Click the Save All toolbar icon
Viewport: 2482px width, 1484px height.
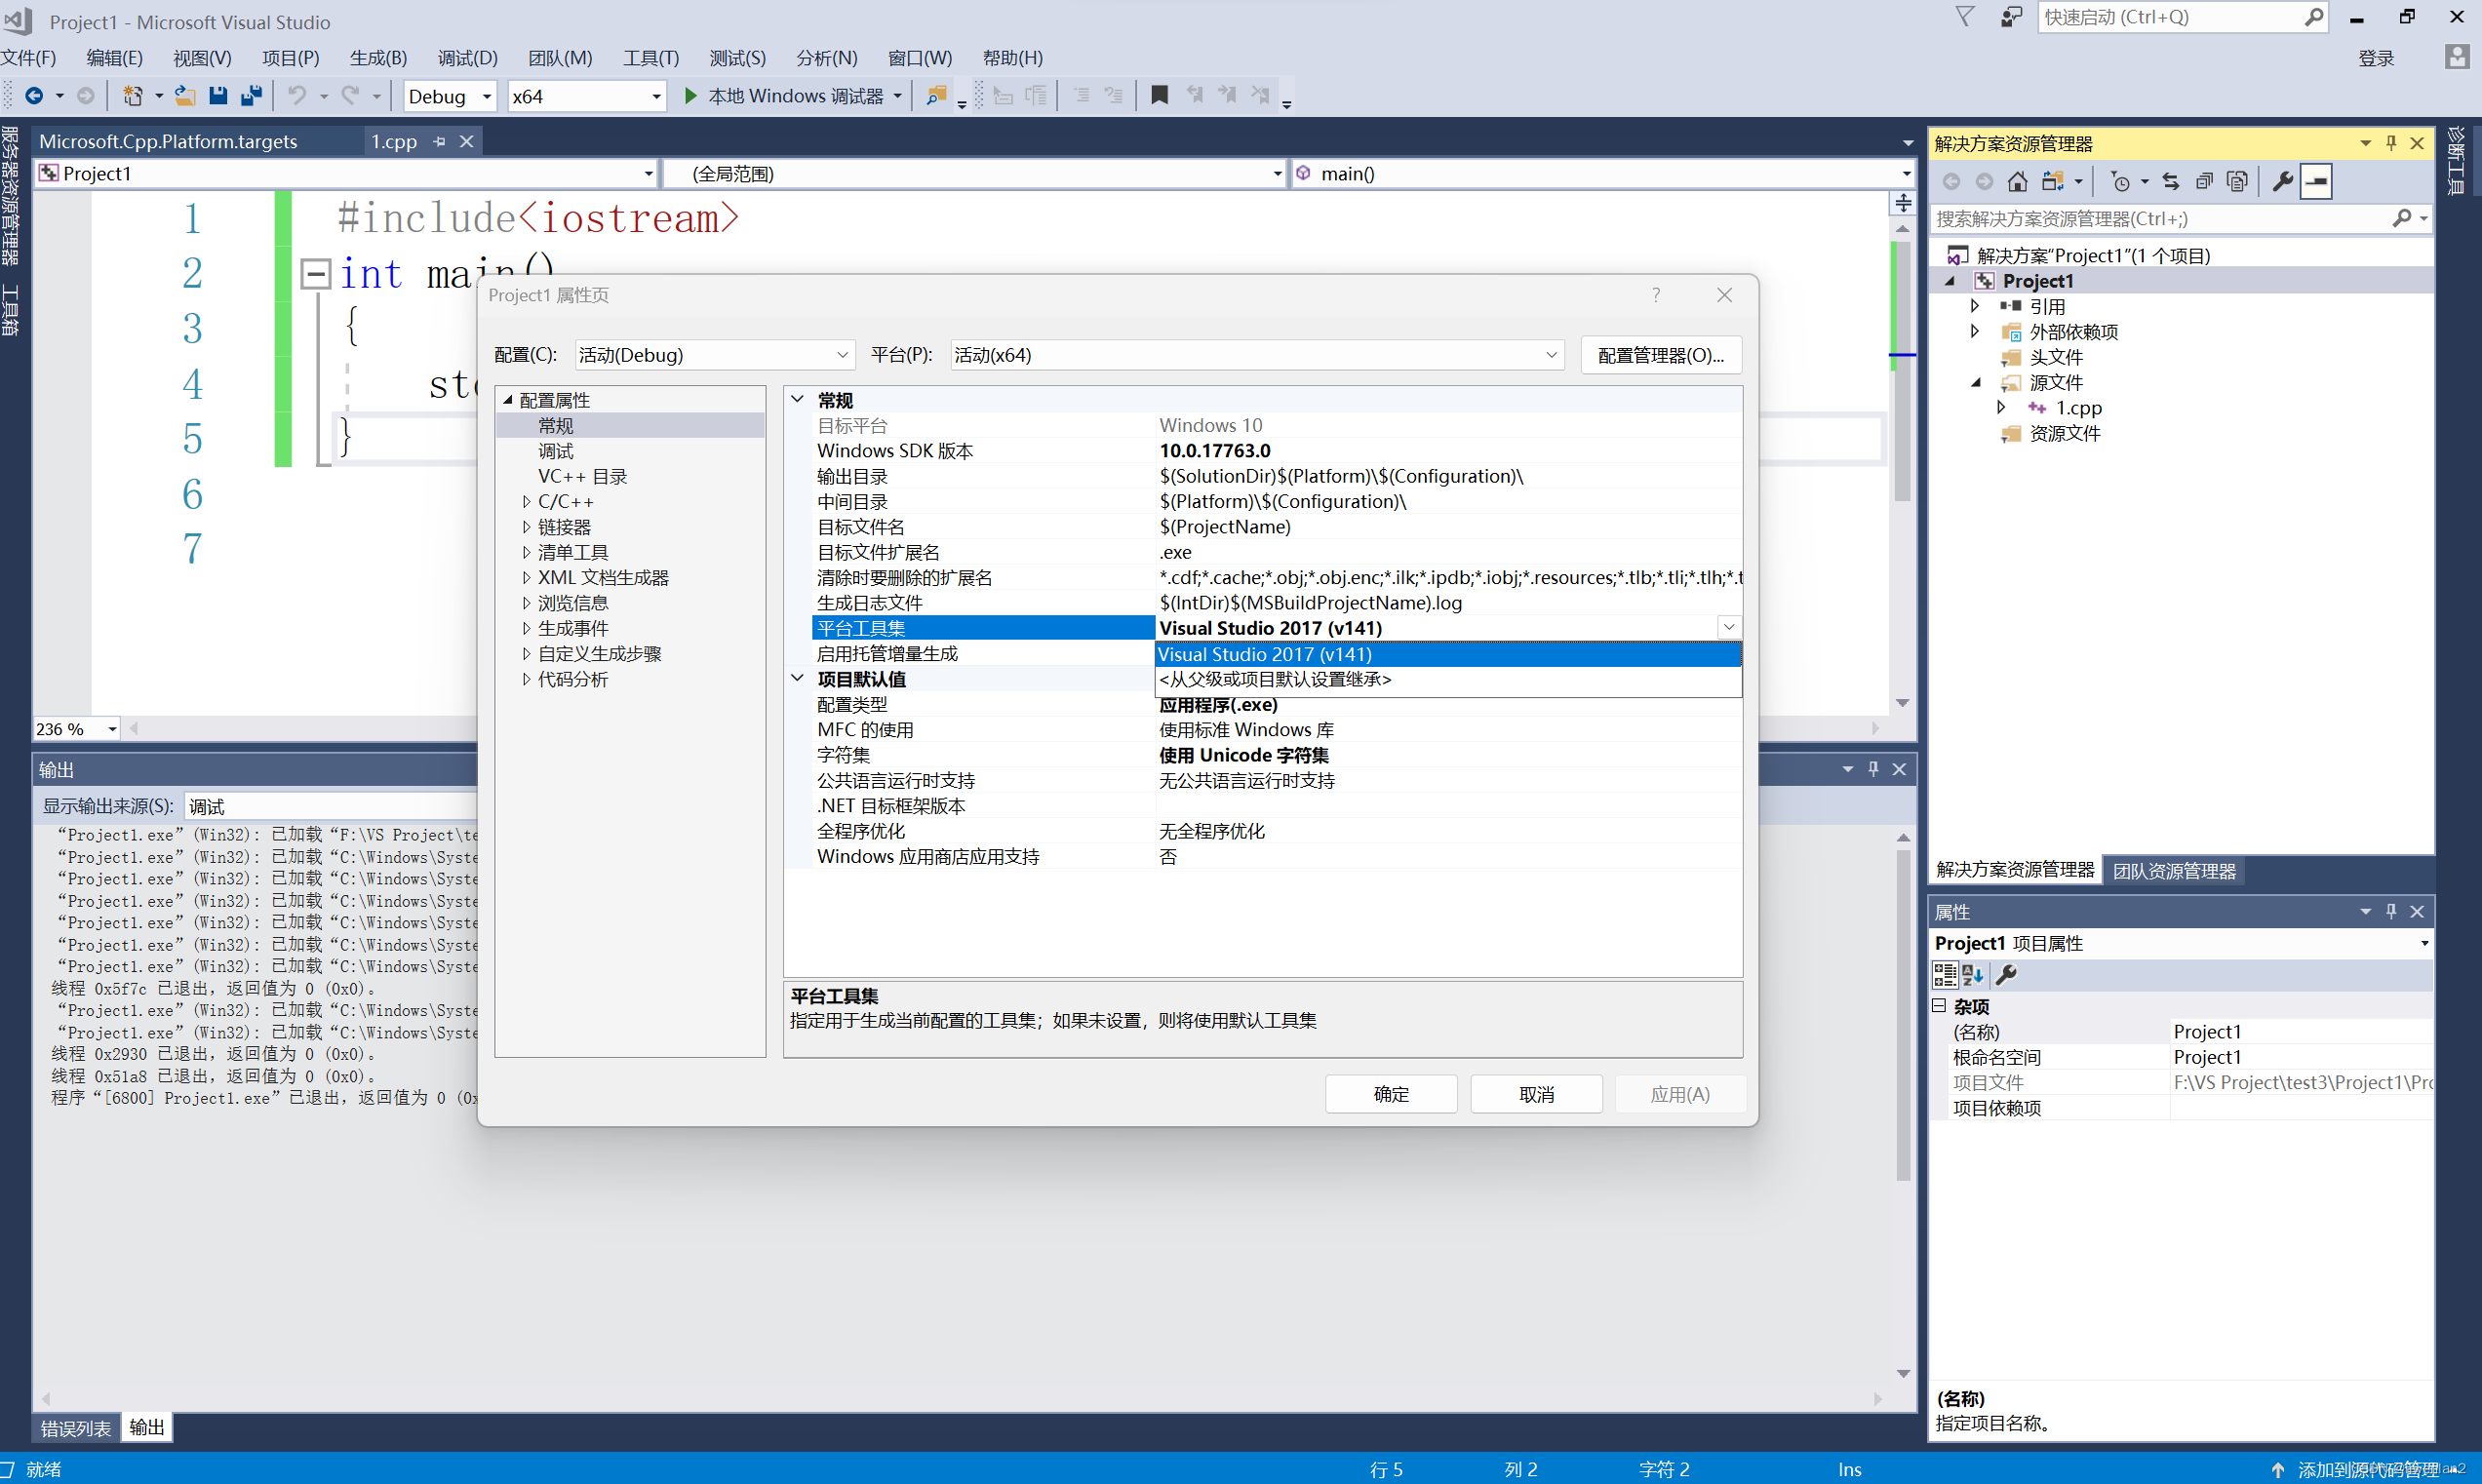(251, 96)
